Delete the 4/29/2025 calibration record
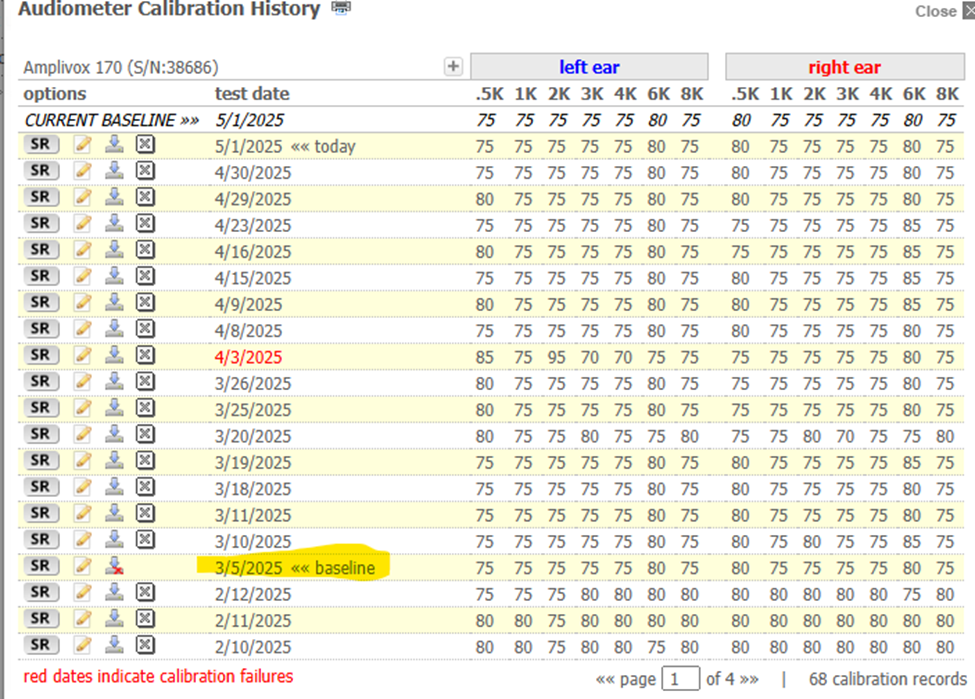Screen dimensions: 975x699 click(x=145, y=197)
